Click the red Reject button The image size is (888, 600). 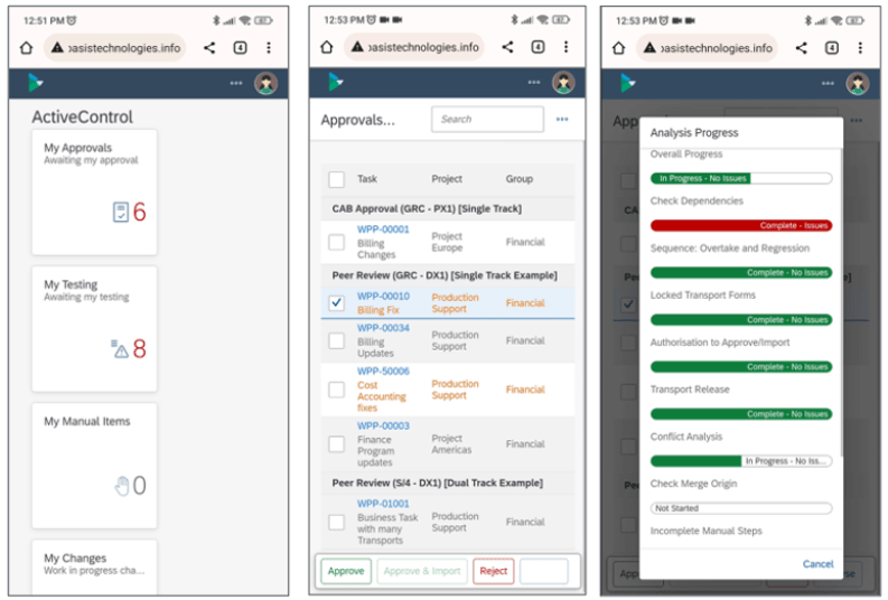click(493, 571)
